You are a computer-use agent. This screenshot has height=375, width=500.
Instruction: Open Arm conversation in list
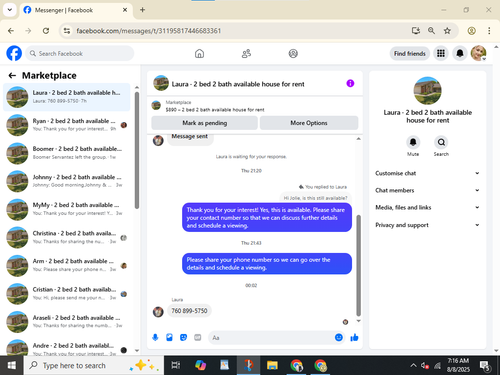click(67, 265)
